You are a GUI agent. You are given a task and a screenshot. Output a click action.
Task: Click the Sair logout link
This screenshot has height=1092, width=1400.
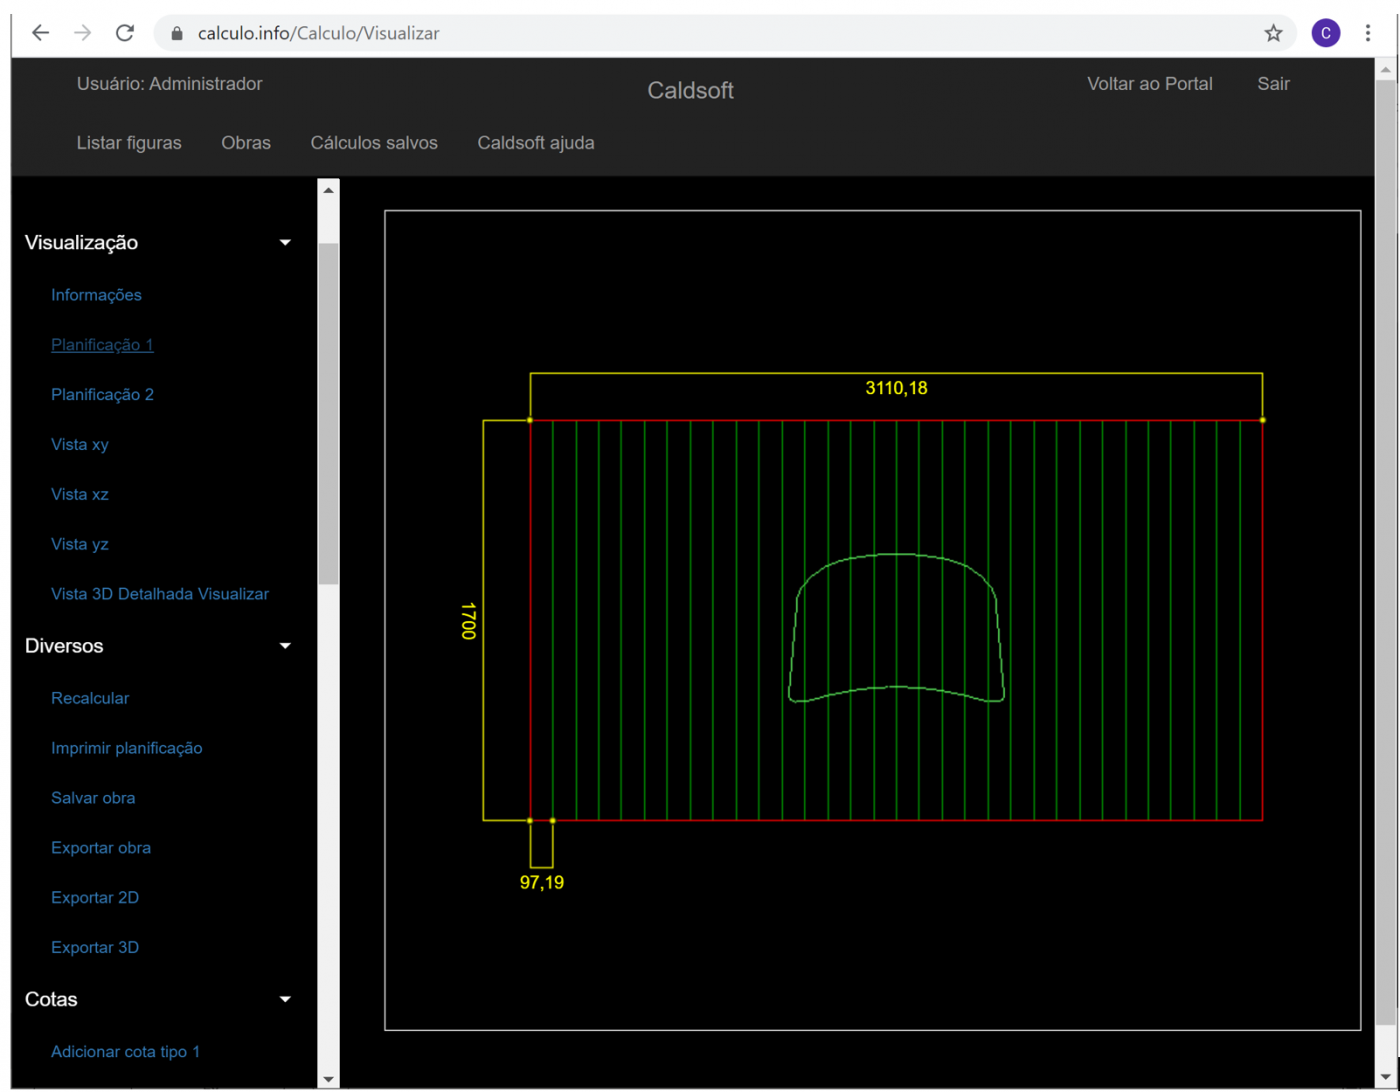coord(1273,84)
